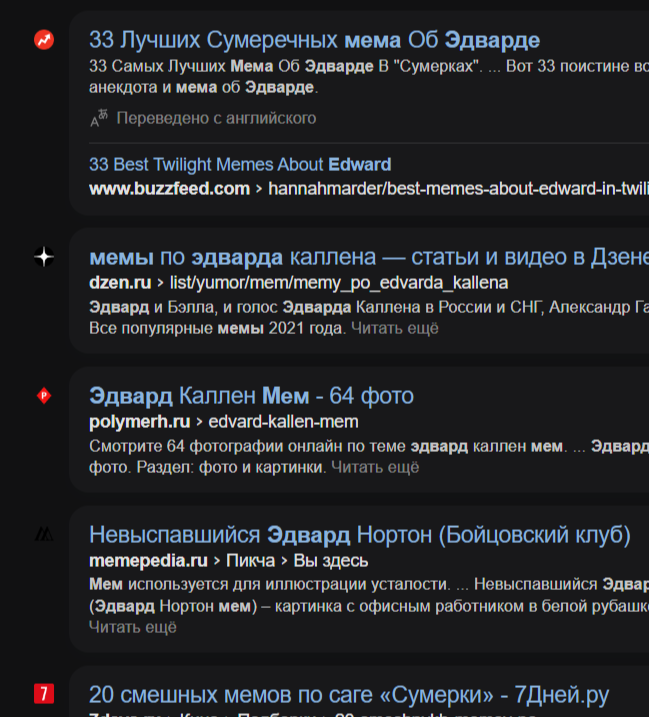Screen dimensions: 649x717
Task: Click 'Читать ещё' in the Dzen snippet
Action: (395, 328)
